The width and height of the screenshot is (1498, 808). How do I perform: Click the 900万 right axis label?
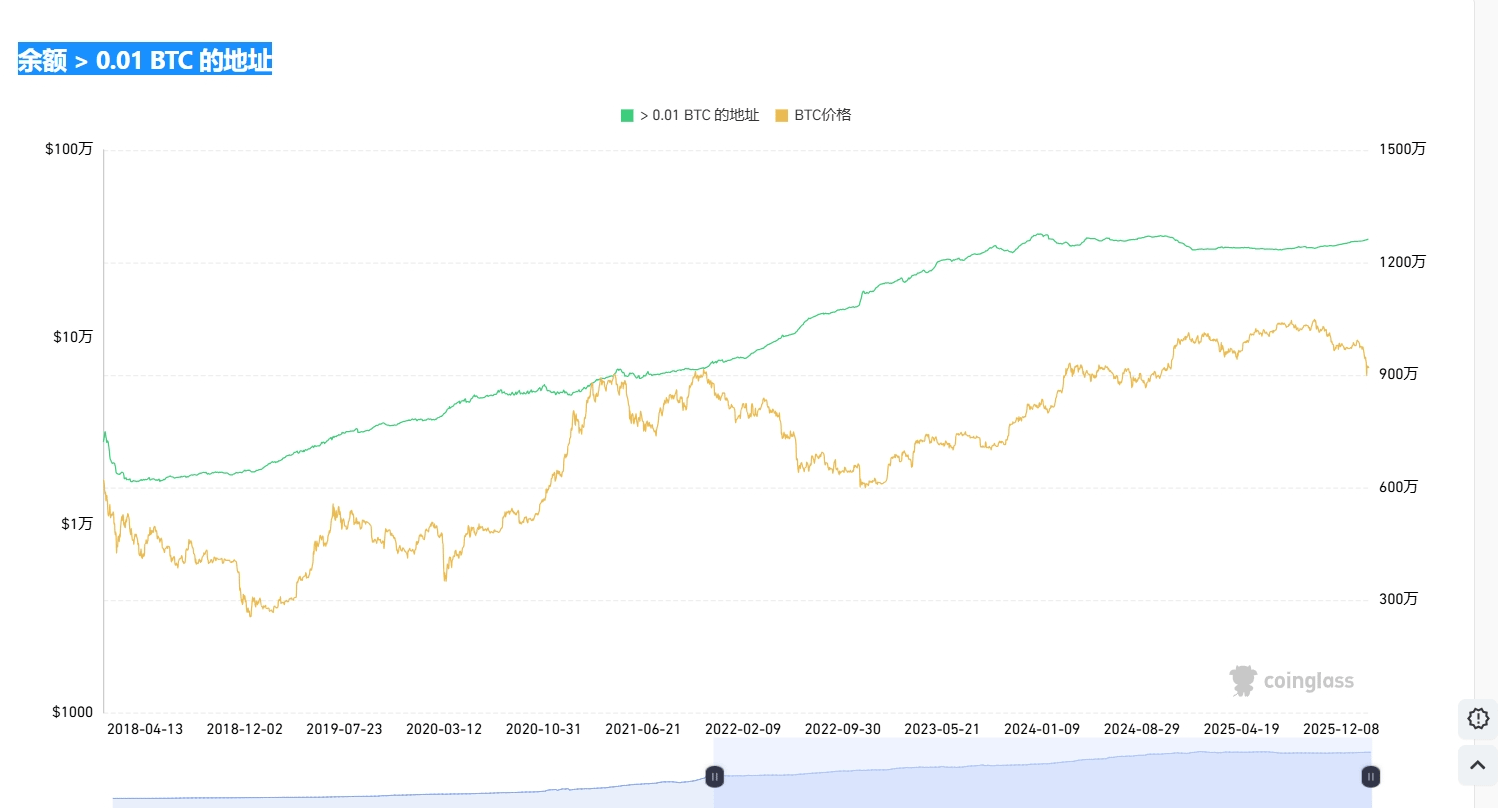point(1398,374)
